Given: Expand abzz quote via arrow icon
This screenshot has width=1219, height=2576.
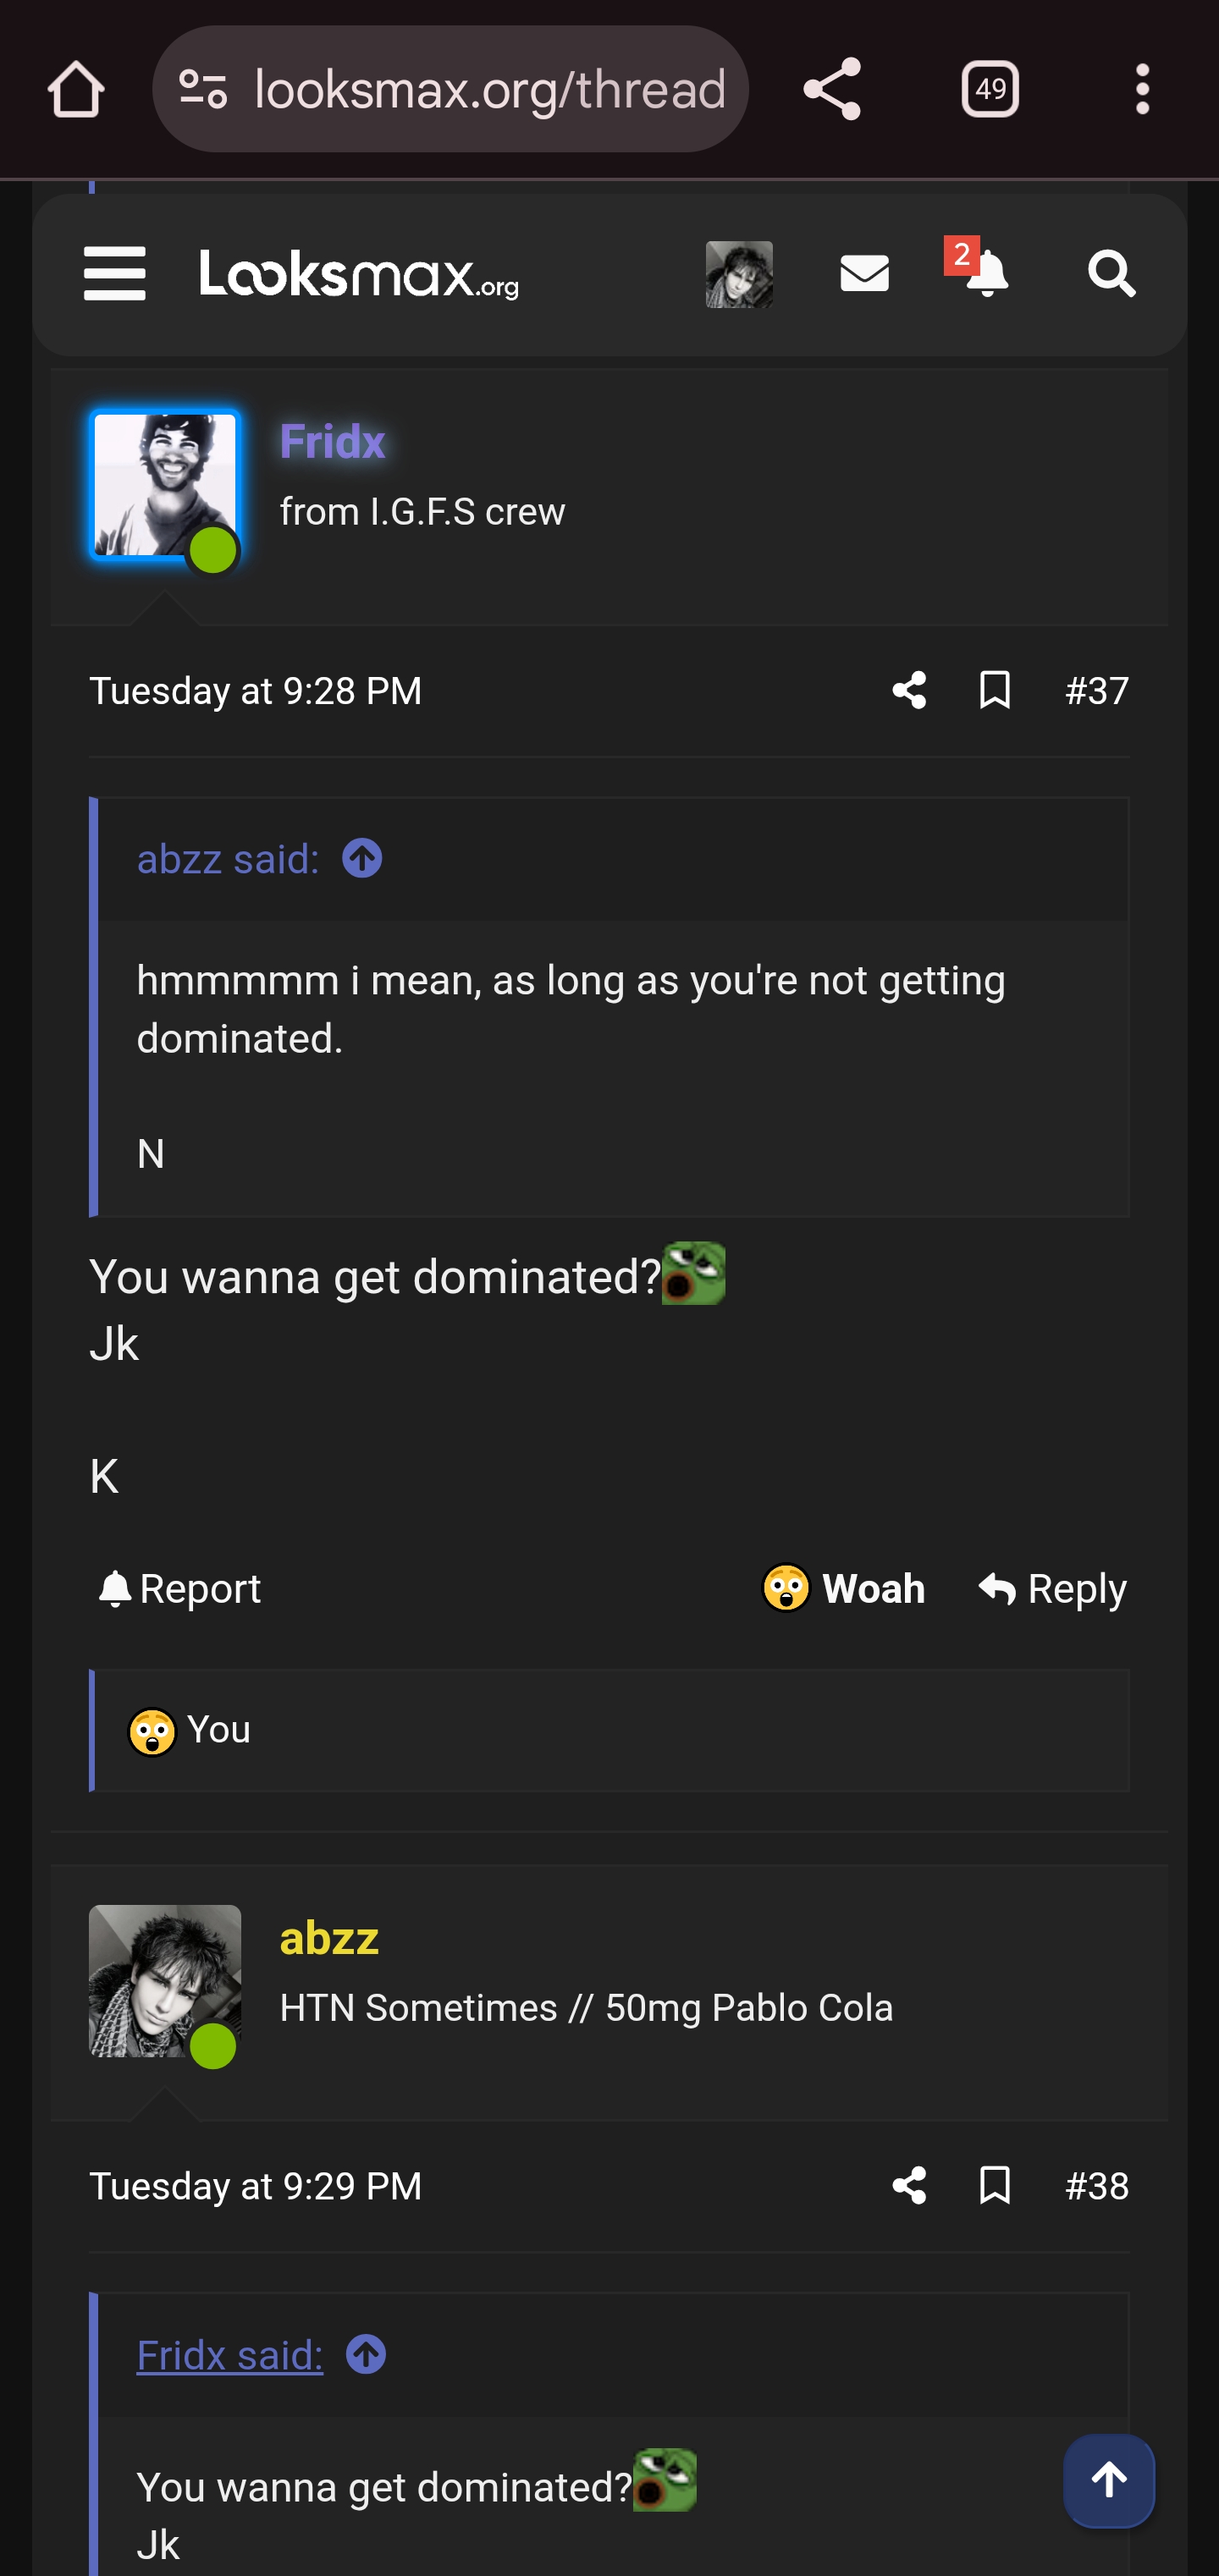Looking at the screenshot, I should (362, 859).
